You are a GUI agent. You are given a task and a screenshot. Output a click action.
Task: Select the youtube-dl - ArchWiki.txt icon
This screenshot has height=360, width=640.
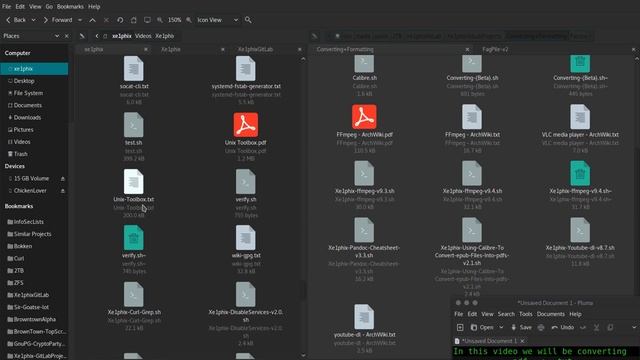click(364, 317)
